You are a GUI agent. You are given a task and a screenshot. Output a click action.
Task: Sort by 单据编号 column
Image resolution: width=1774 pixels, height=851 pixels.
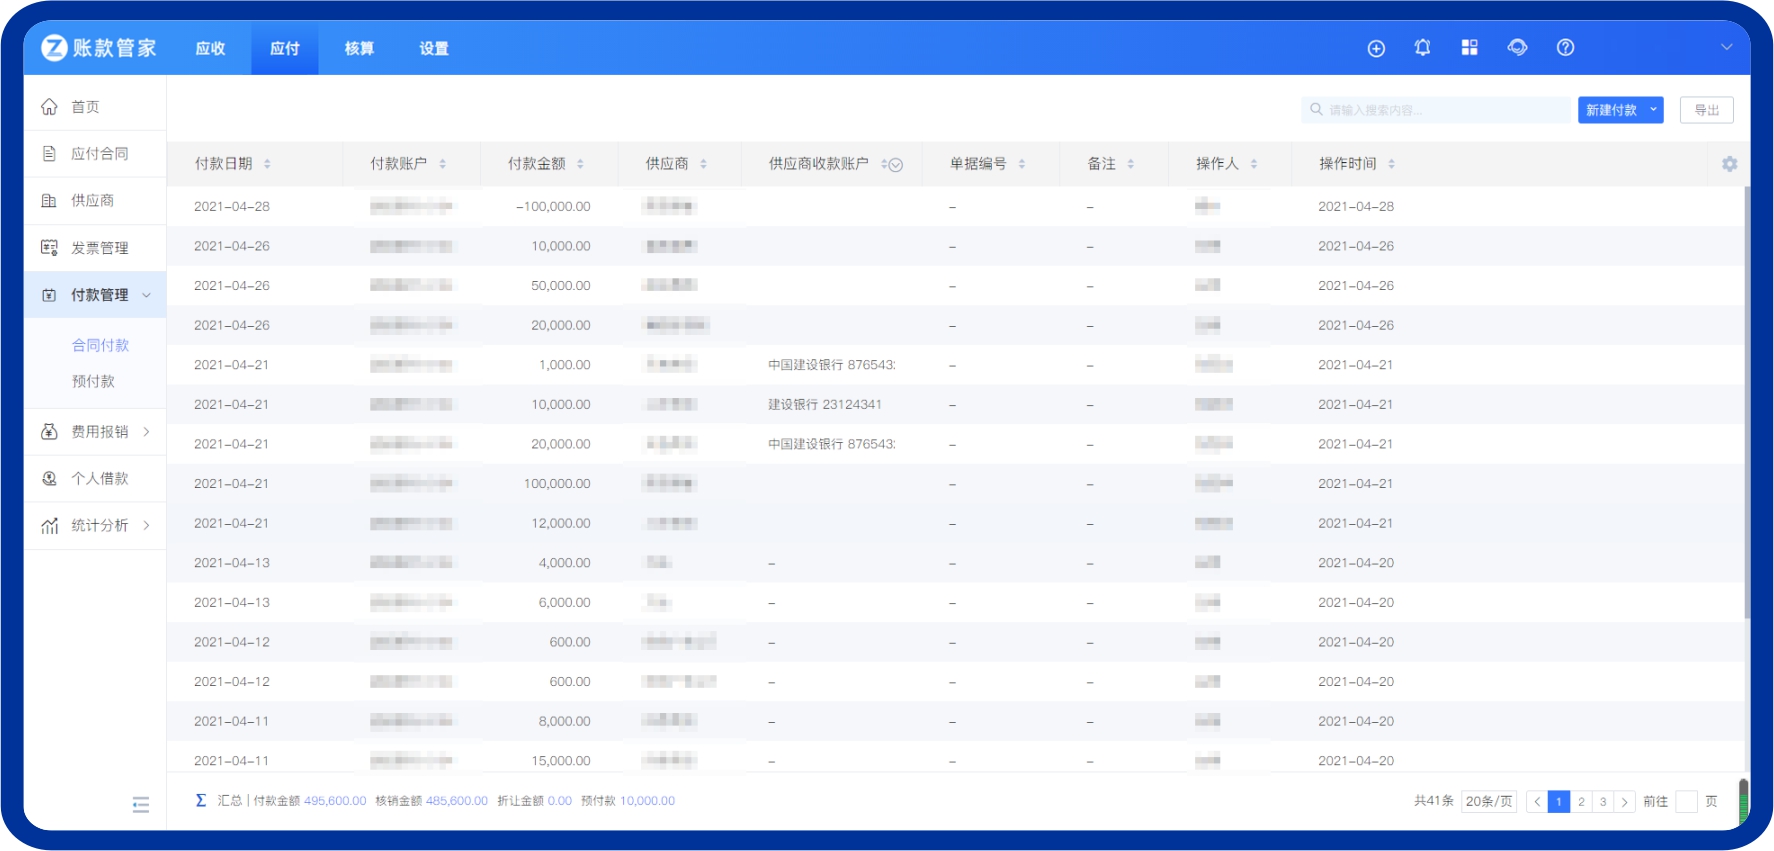[x=1021, y=164]
